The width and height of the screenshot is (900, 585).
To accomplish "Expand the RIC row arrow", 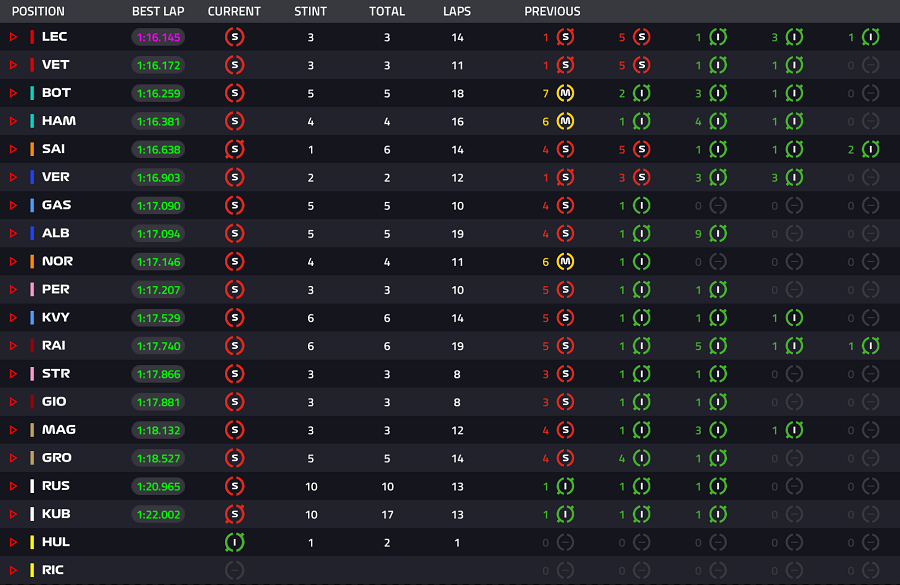I will point(13,570).
